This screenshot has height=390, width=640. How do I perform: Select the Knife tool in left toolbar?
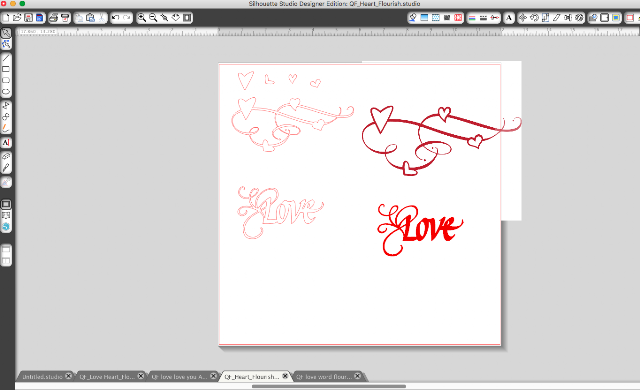pos(6,168)
